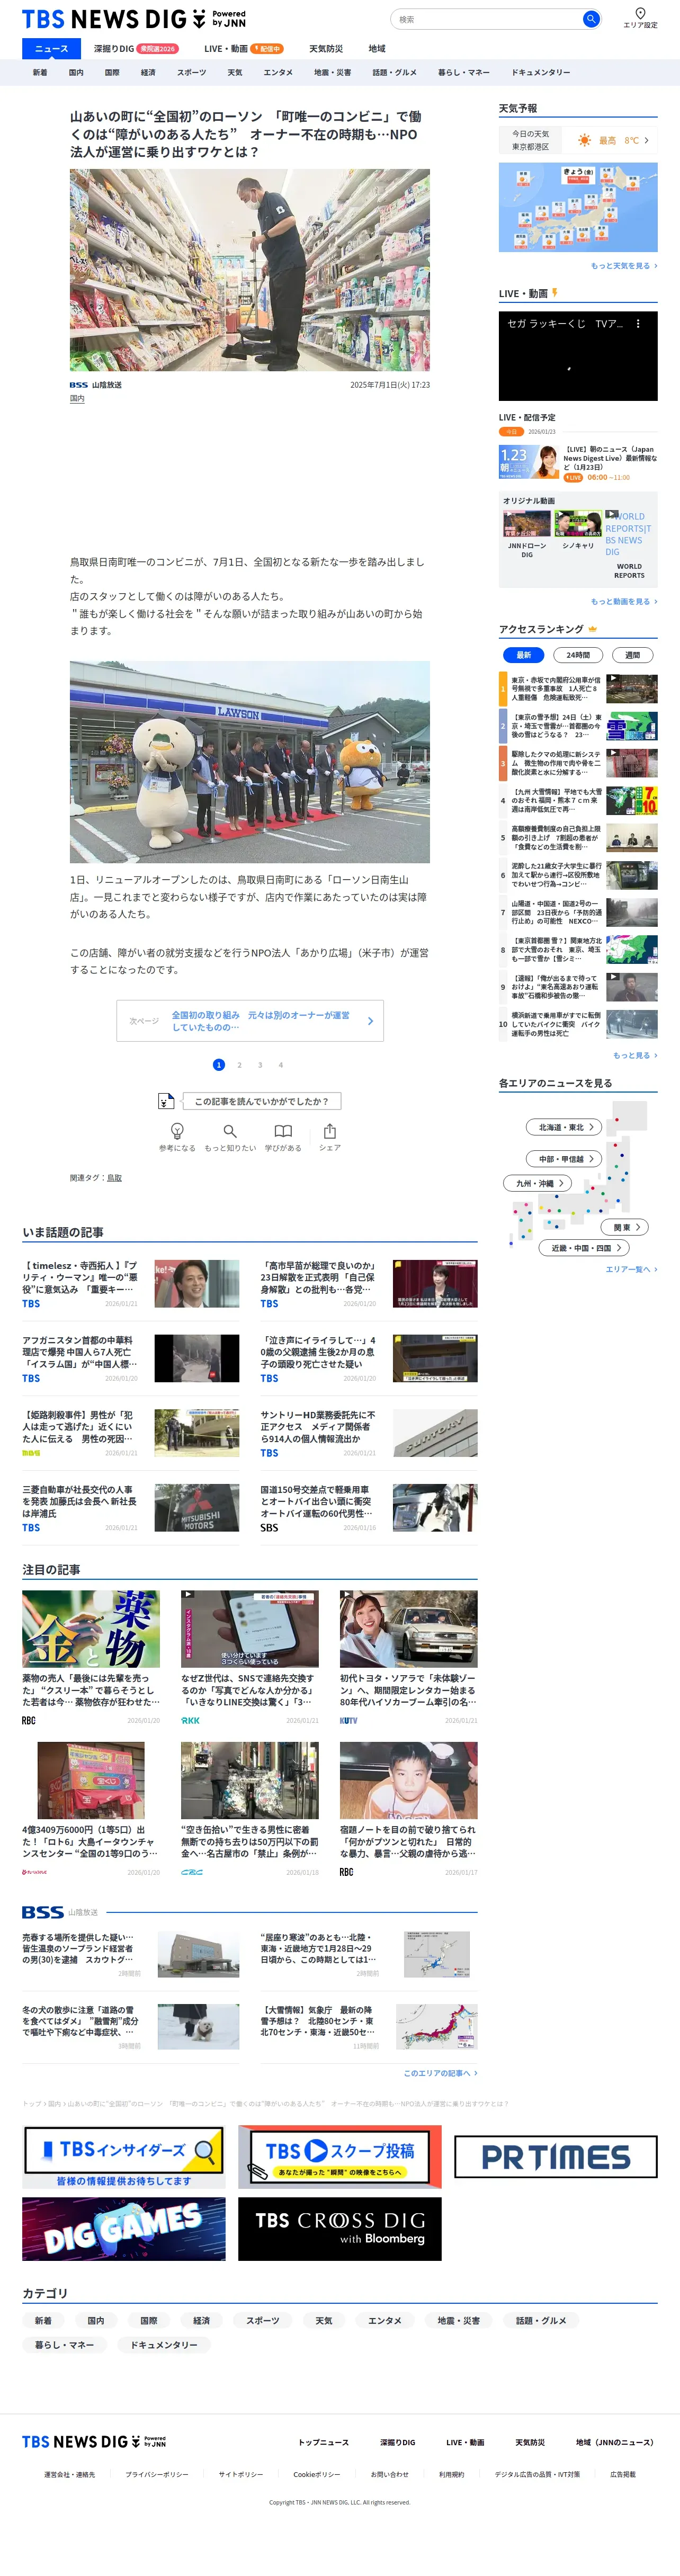Click the TBS NEWS DIG header logo
This screenshot has height=2576, width=680.
click(x=134, y=19)
